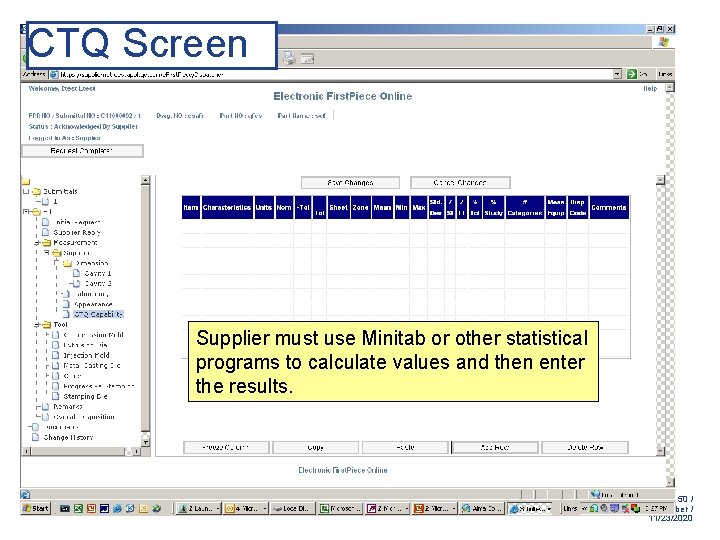The height and width of the screenshot is (540, 720).
Task: Click the Sheet column header
Action: (x=338, y=208)
